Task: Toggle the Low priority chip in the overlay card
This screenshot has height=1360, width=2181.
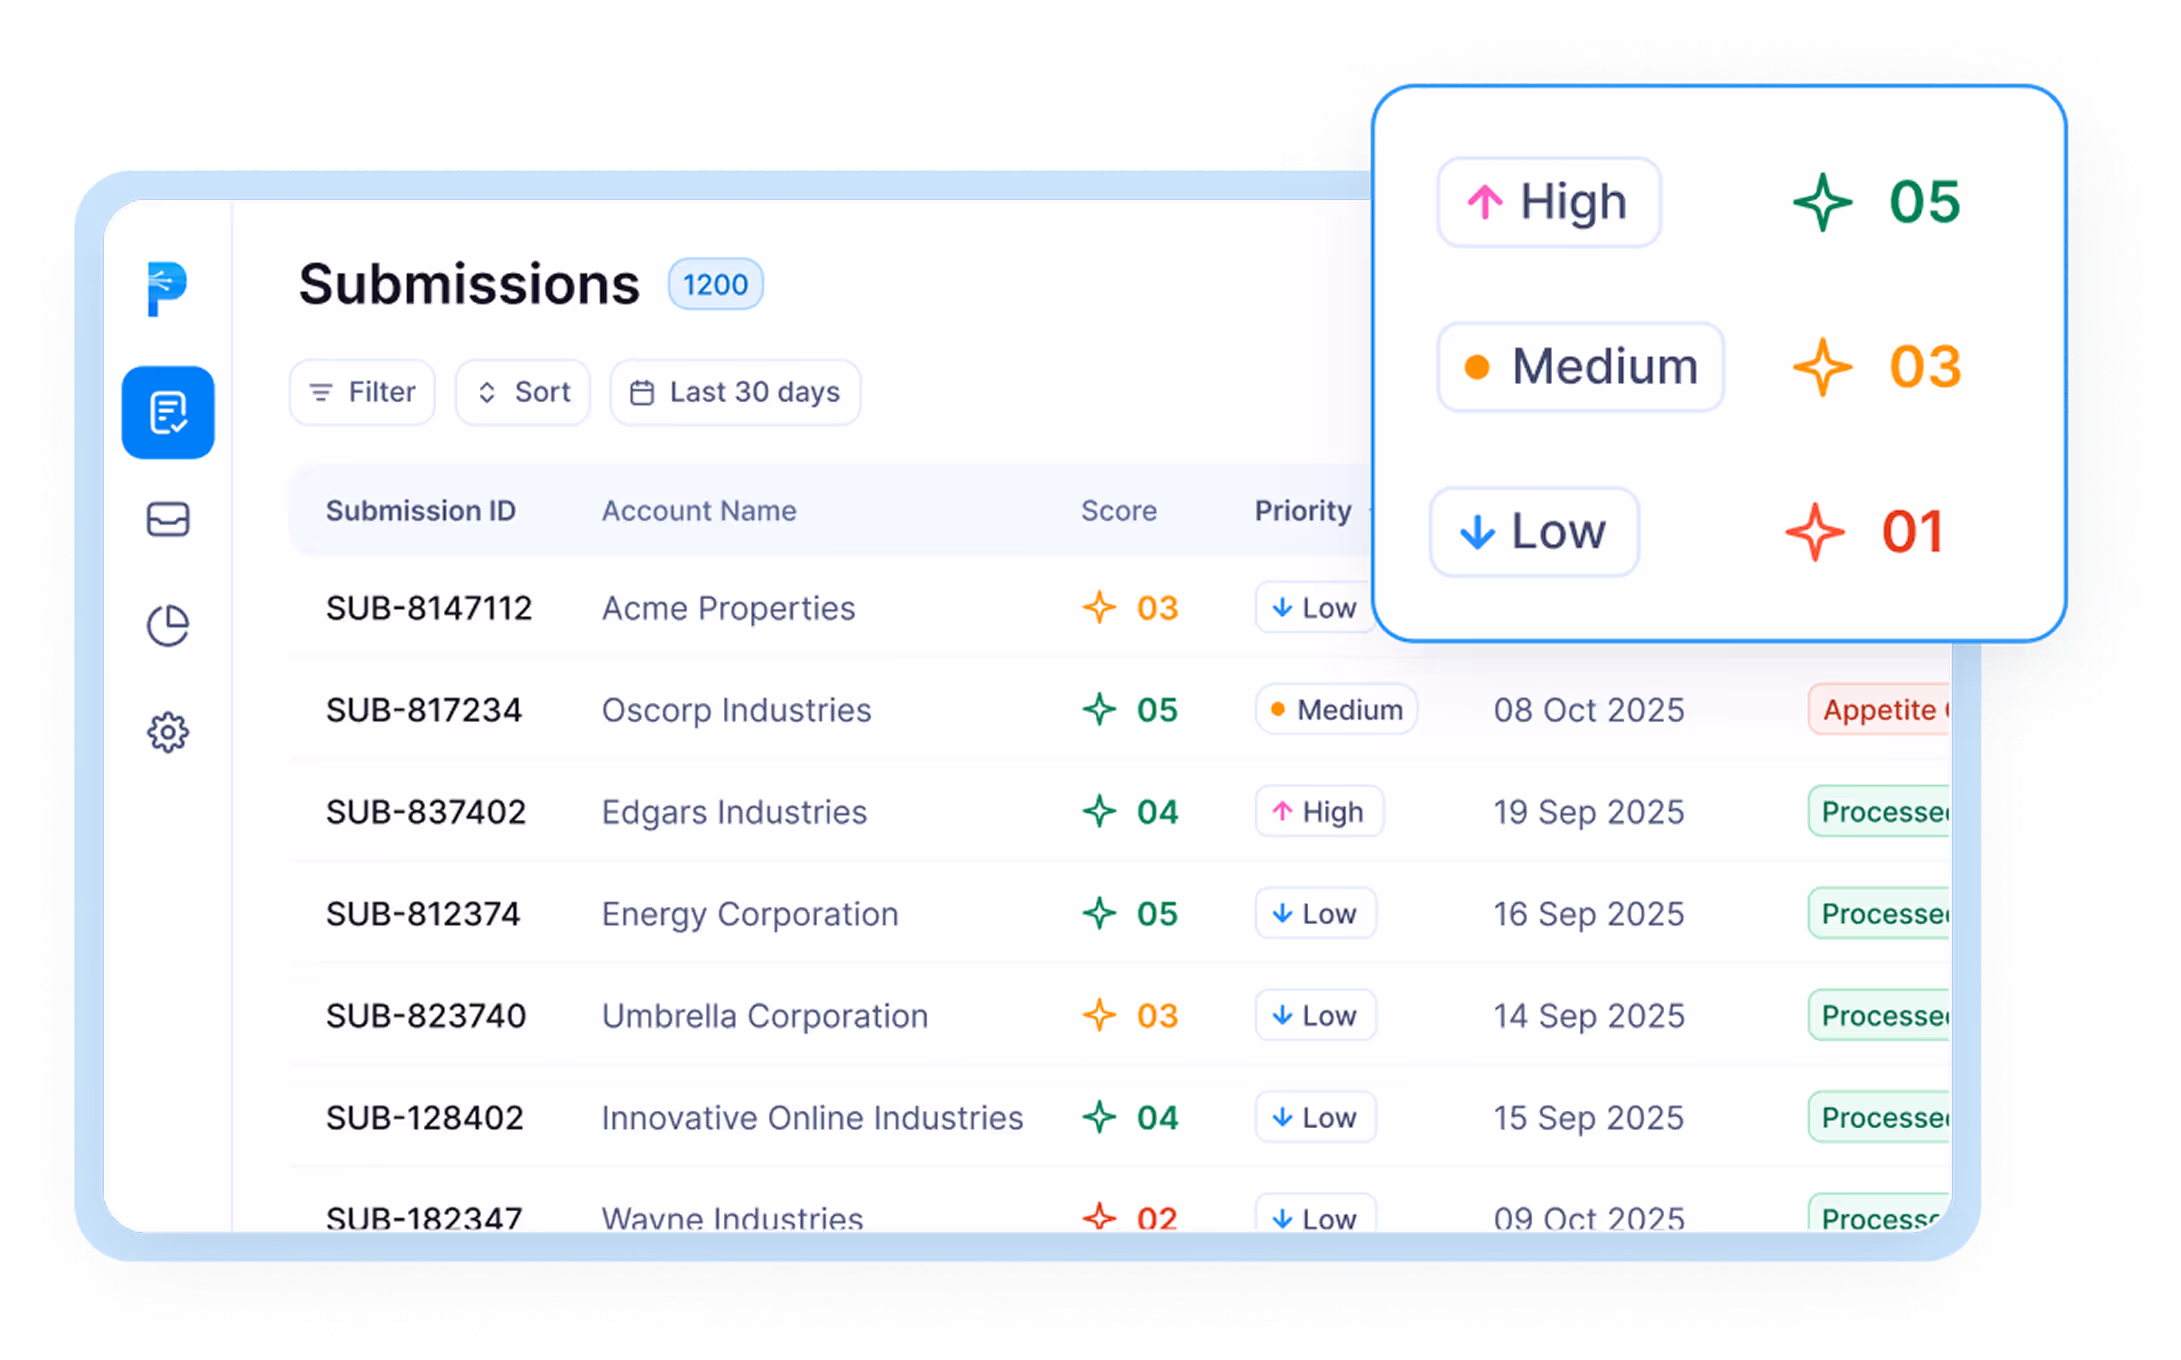Action: [1533, 532]
